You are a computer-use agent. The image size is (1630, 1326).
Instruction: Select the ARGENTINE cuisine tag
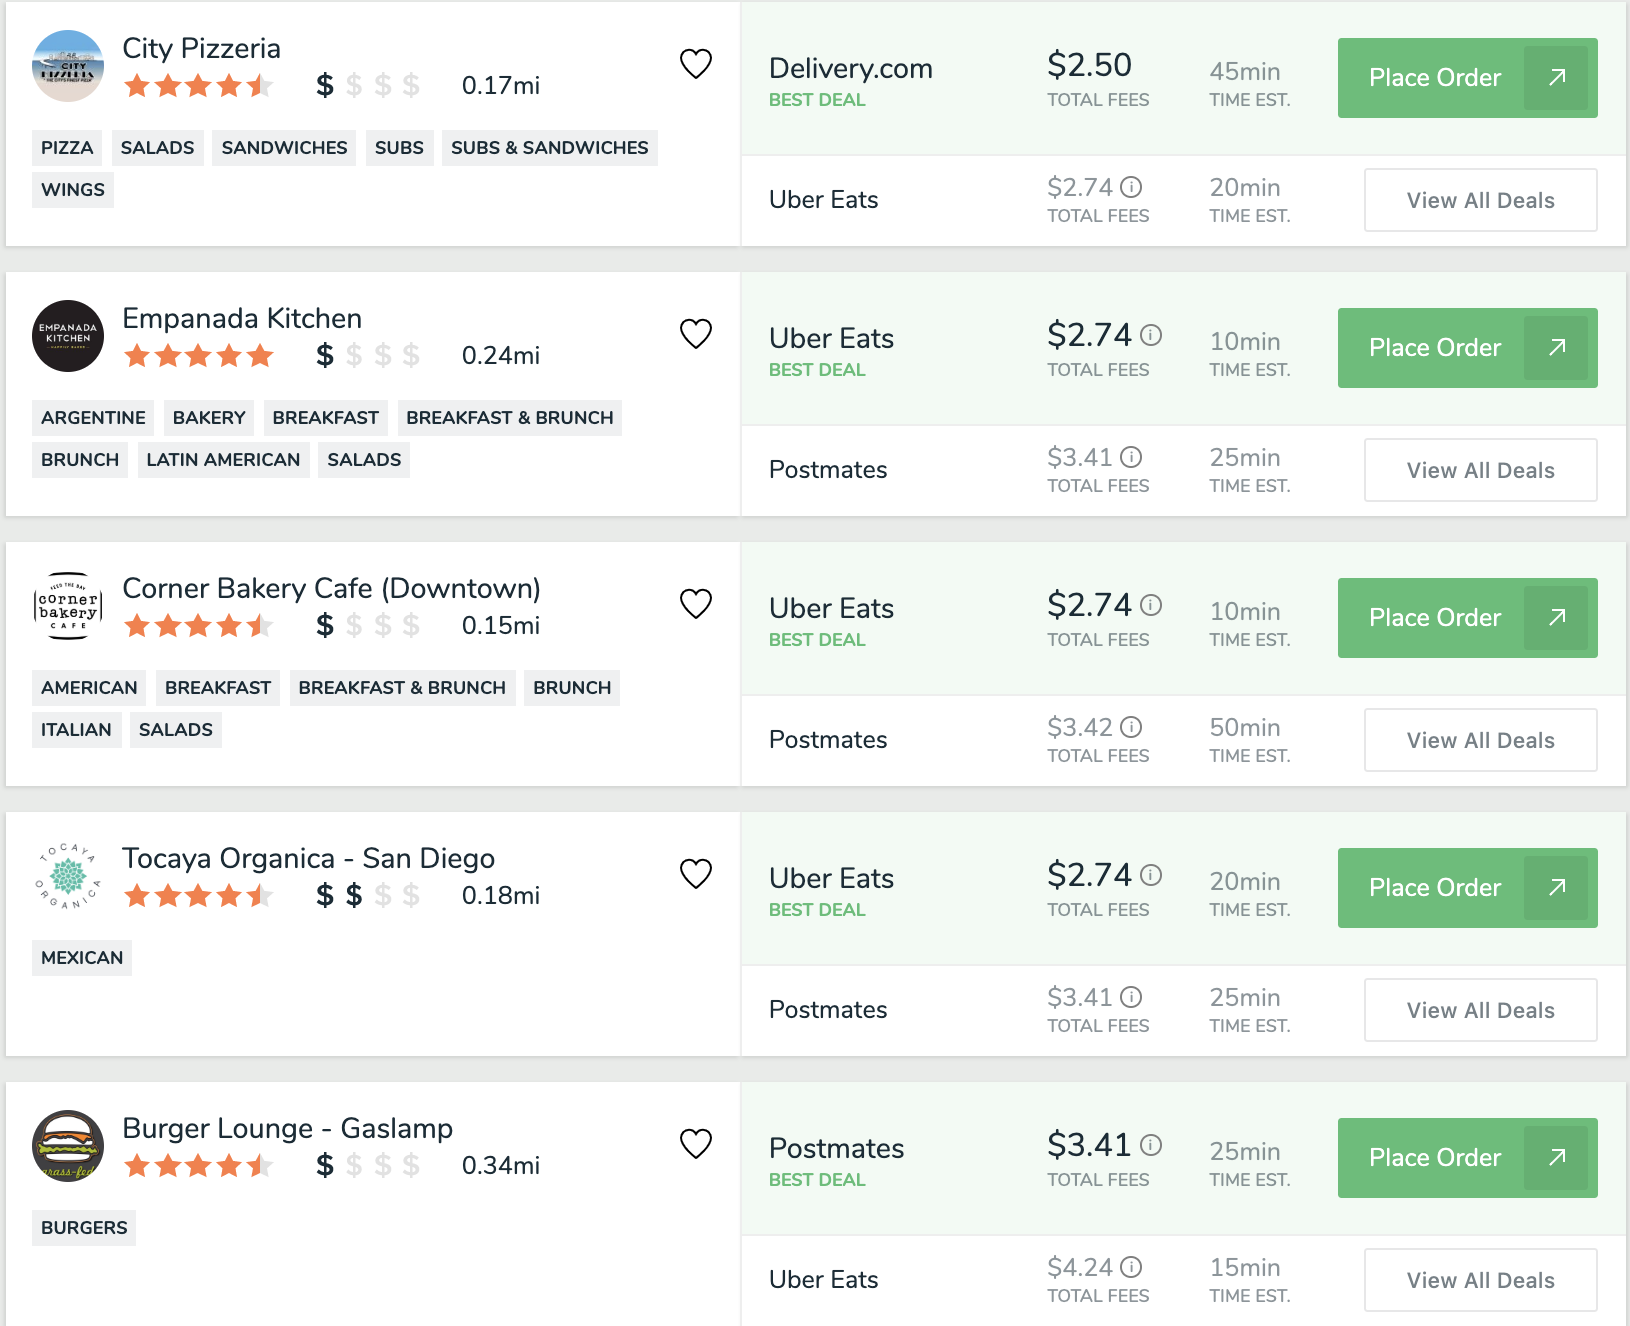93,418
